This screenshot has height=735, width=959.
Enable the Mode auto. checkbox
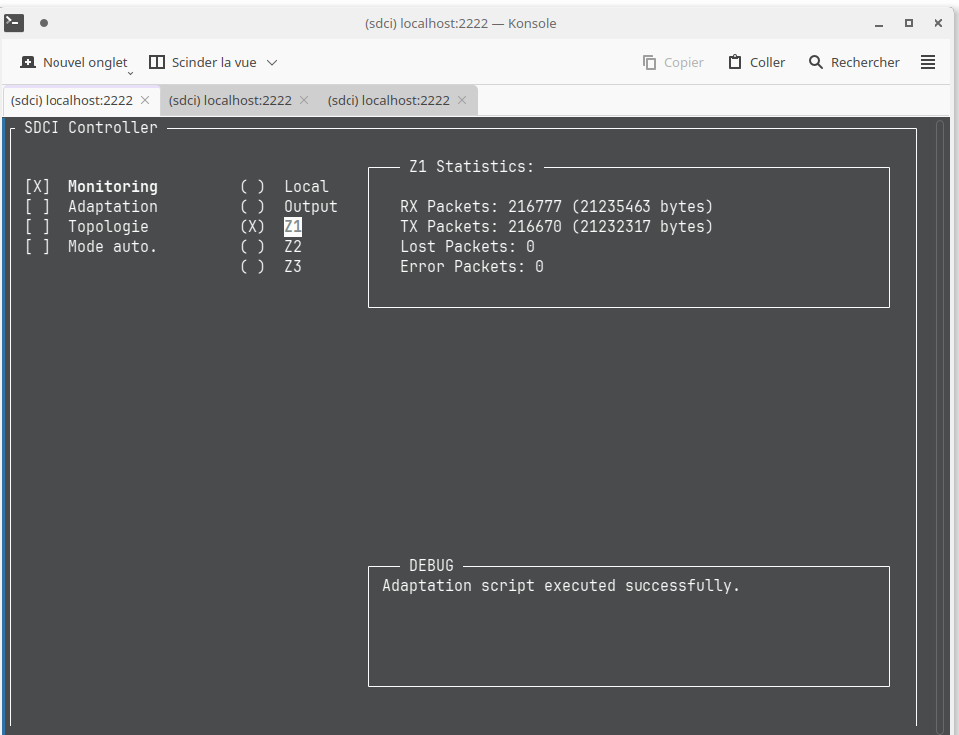(x=37, y=247)
